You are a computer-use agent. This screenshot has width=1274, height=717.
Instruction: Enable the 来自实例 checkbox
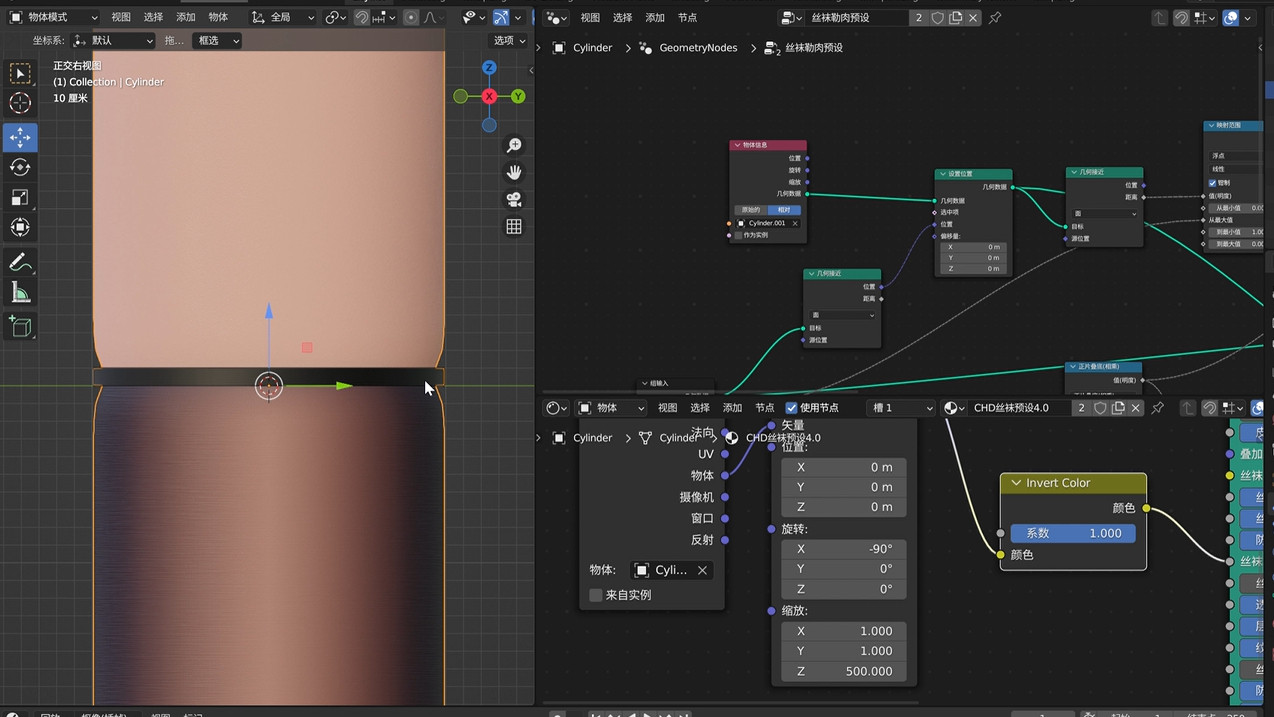(x=596, y=595)
